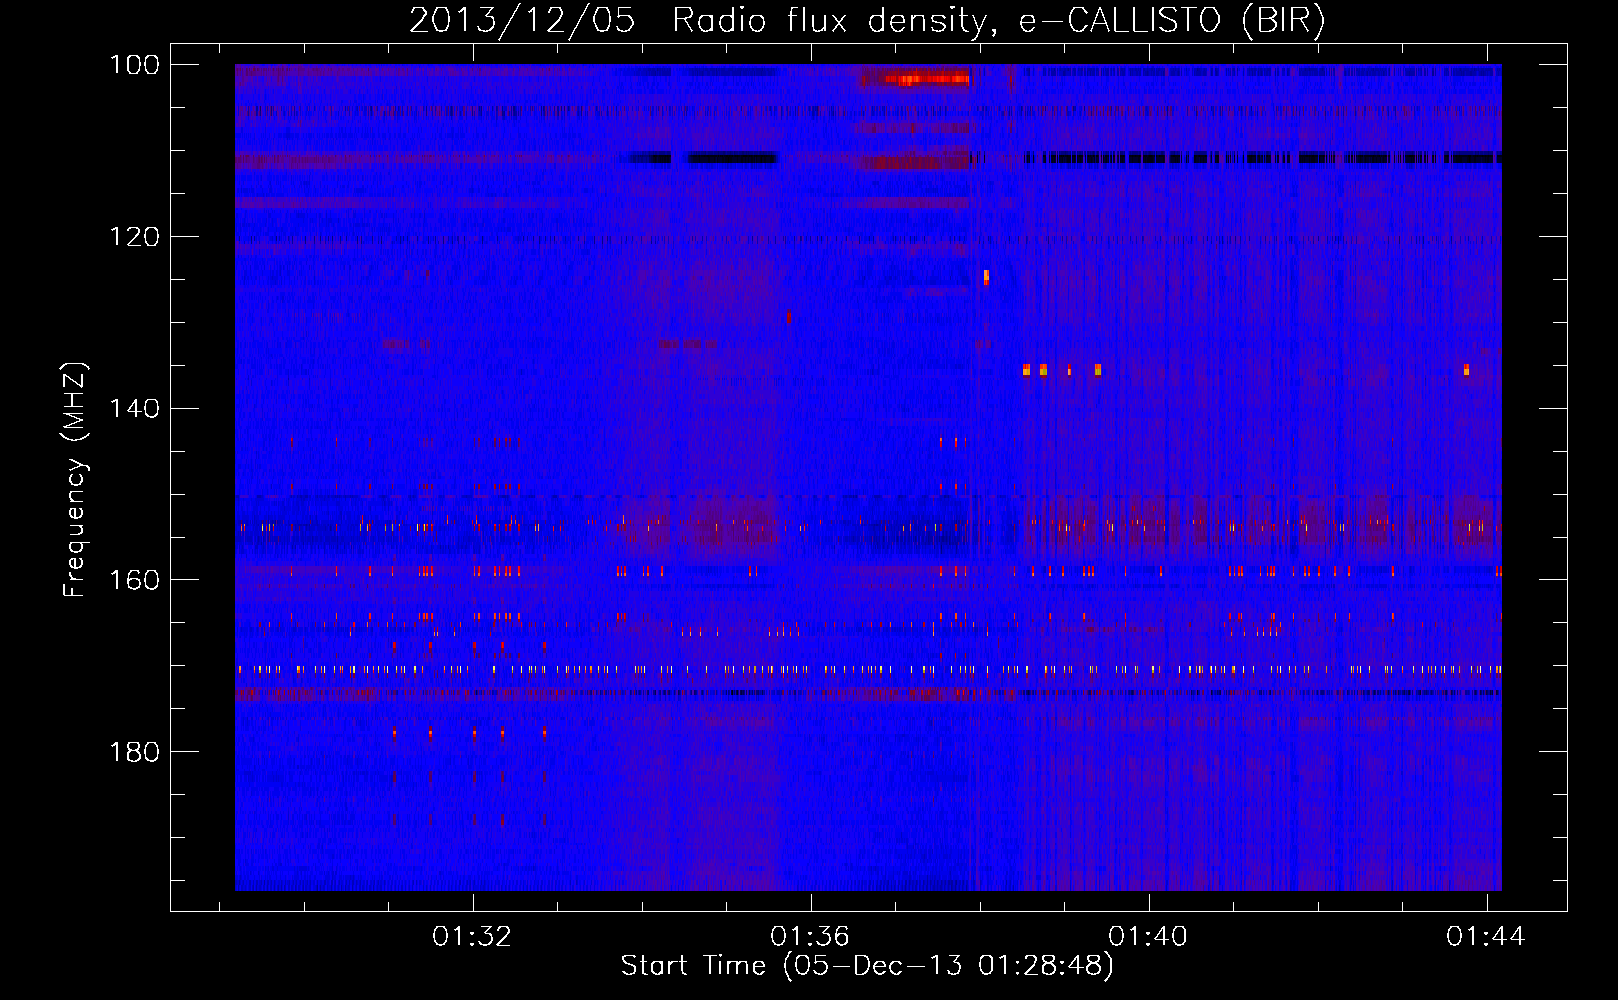1618x1000 pixels.
Task: Click the '01:32' time tick label
Action: click(x=471, y=936)
